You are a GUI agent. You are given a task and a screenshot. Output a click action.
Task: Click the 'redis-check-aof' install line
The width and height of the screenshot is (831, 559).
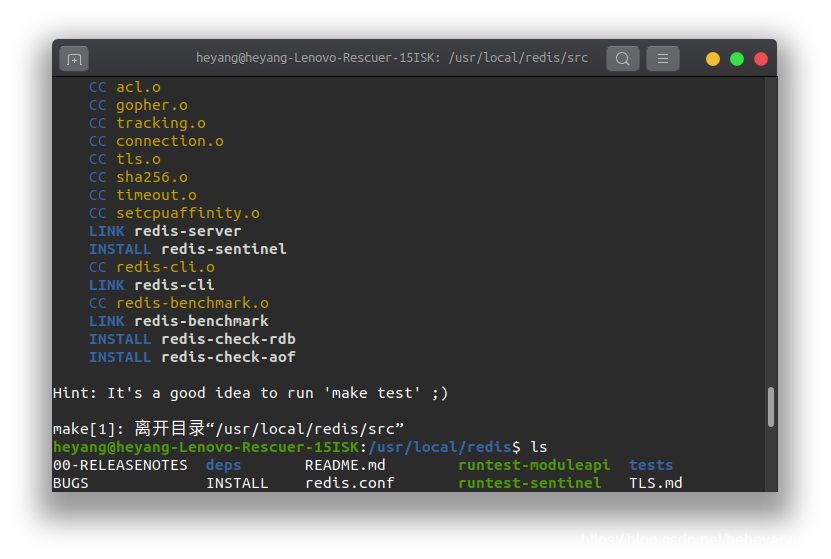click(192, 357)
